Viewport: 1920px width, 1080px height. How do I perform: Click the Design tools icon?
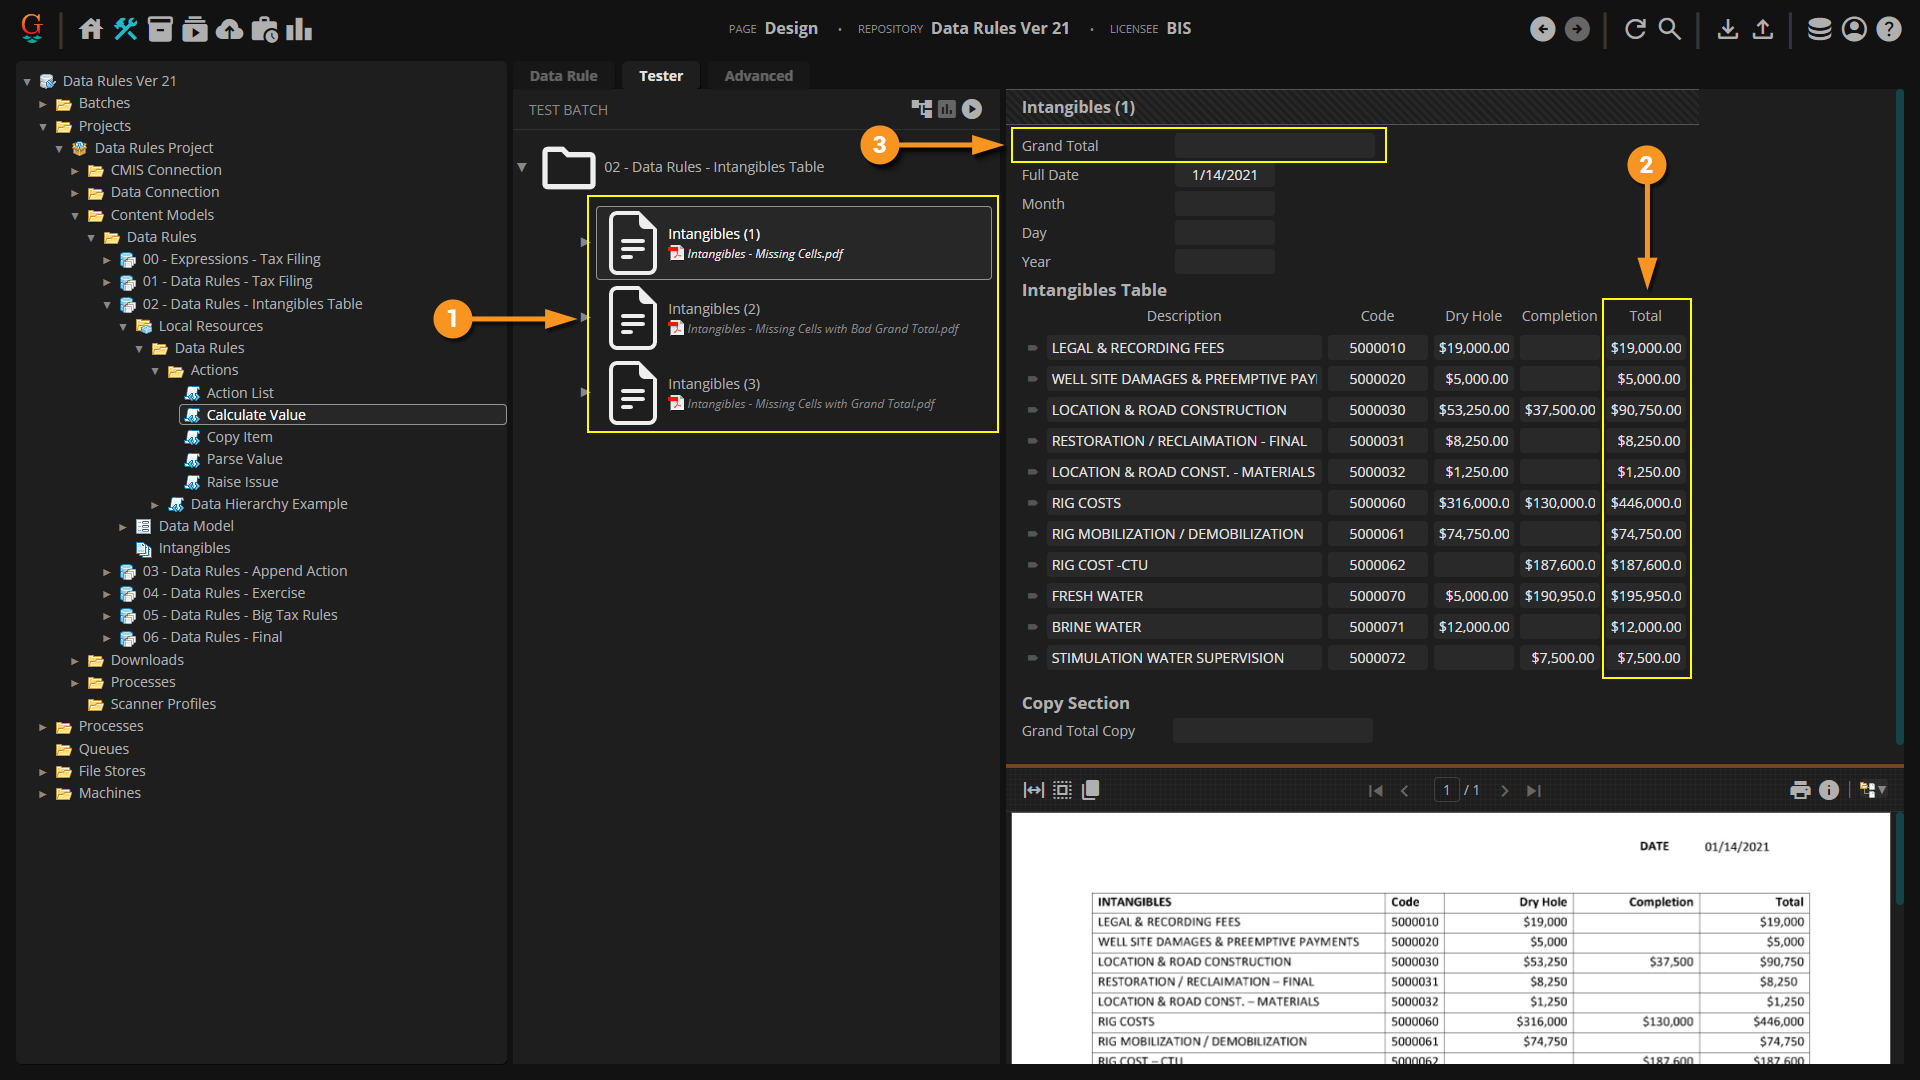click(x=126, y=29)
